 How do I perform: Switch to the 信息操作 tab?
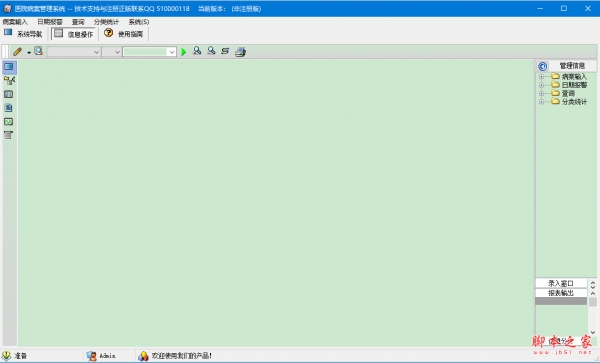coord(73,34)
